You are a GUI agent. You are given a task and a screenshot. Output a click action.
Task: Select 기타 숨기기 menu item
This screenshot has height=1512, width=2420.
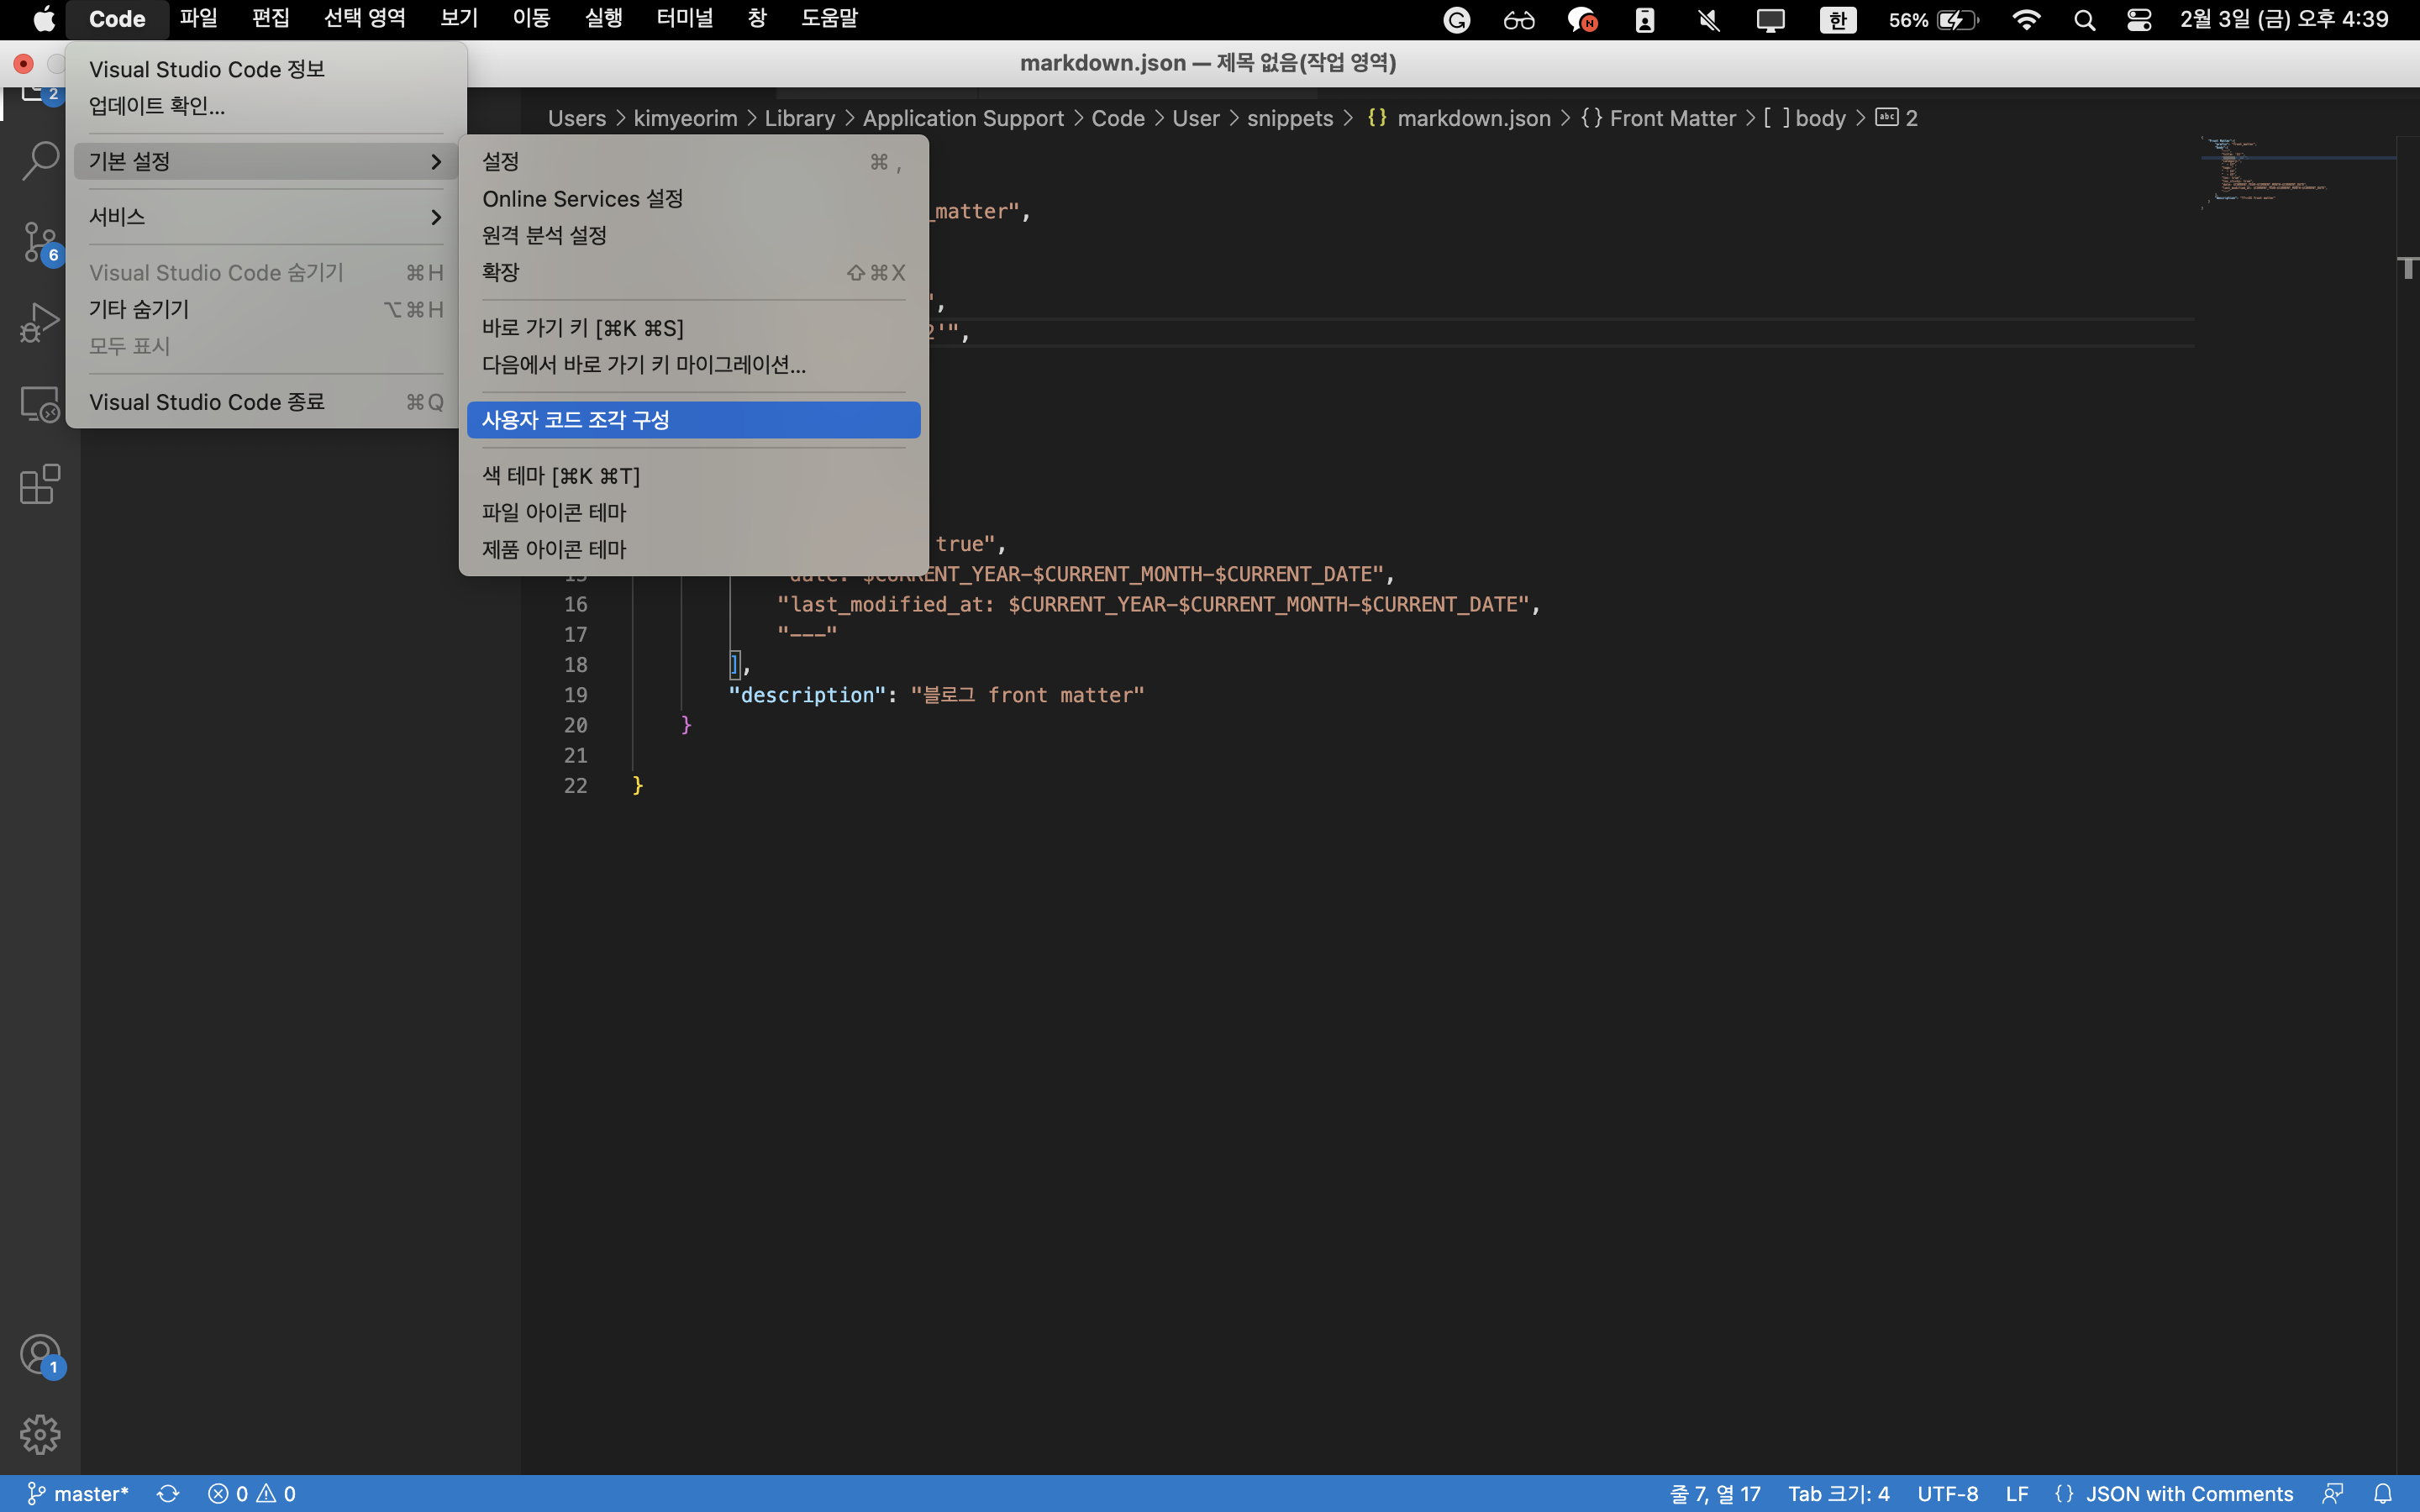pyautogui.click(x=266, y=309)
